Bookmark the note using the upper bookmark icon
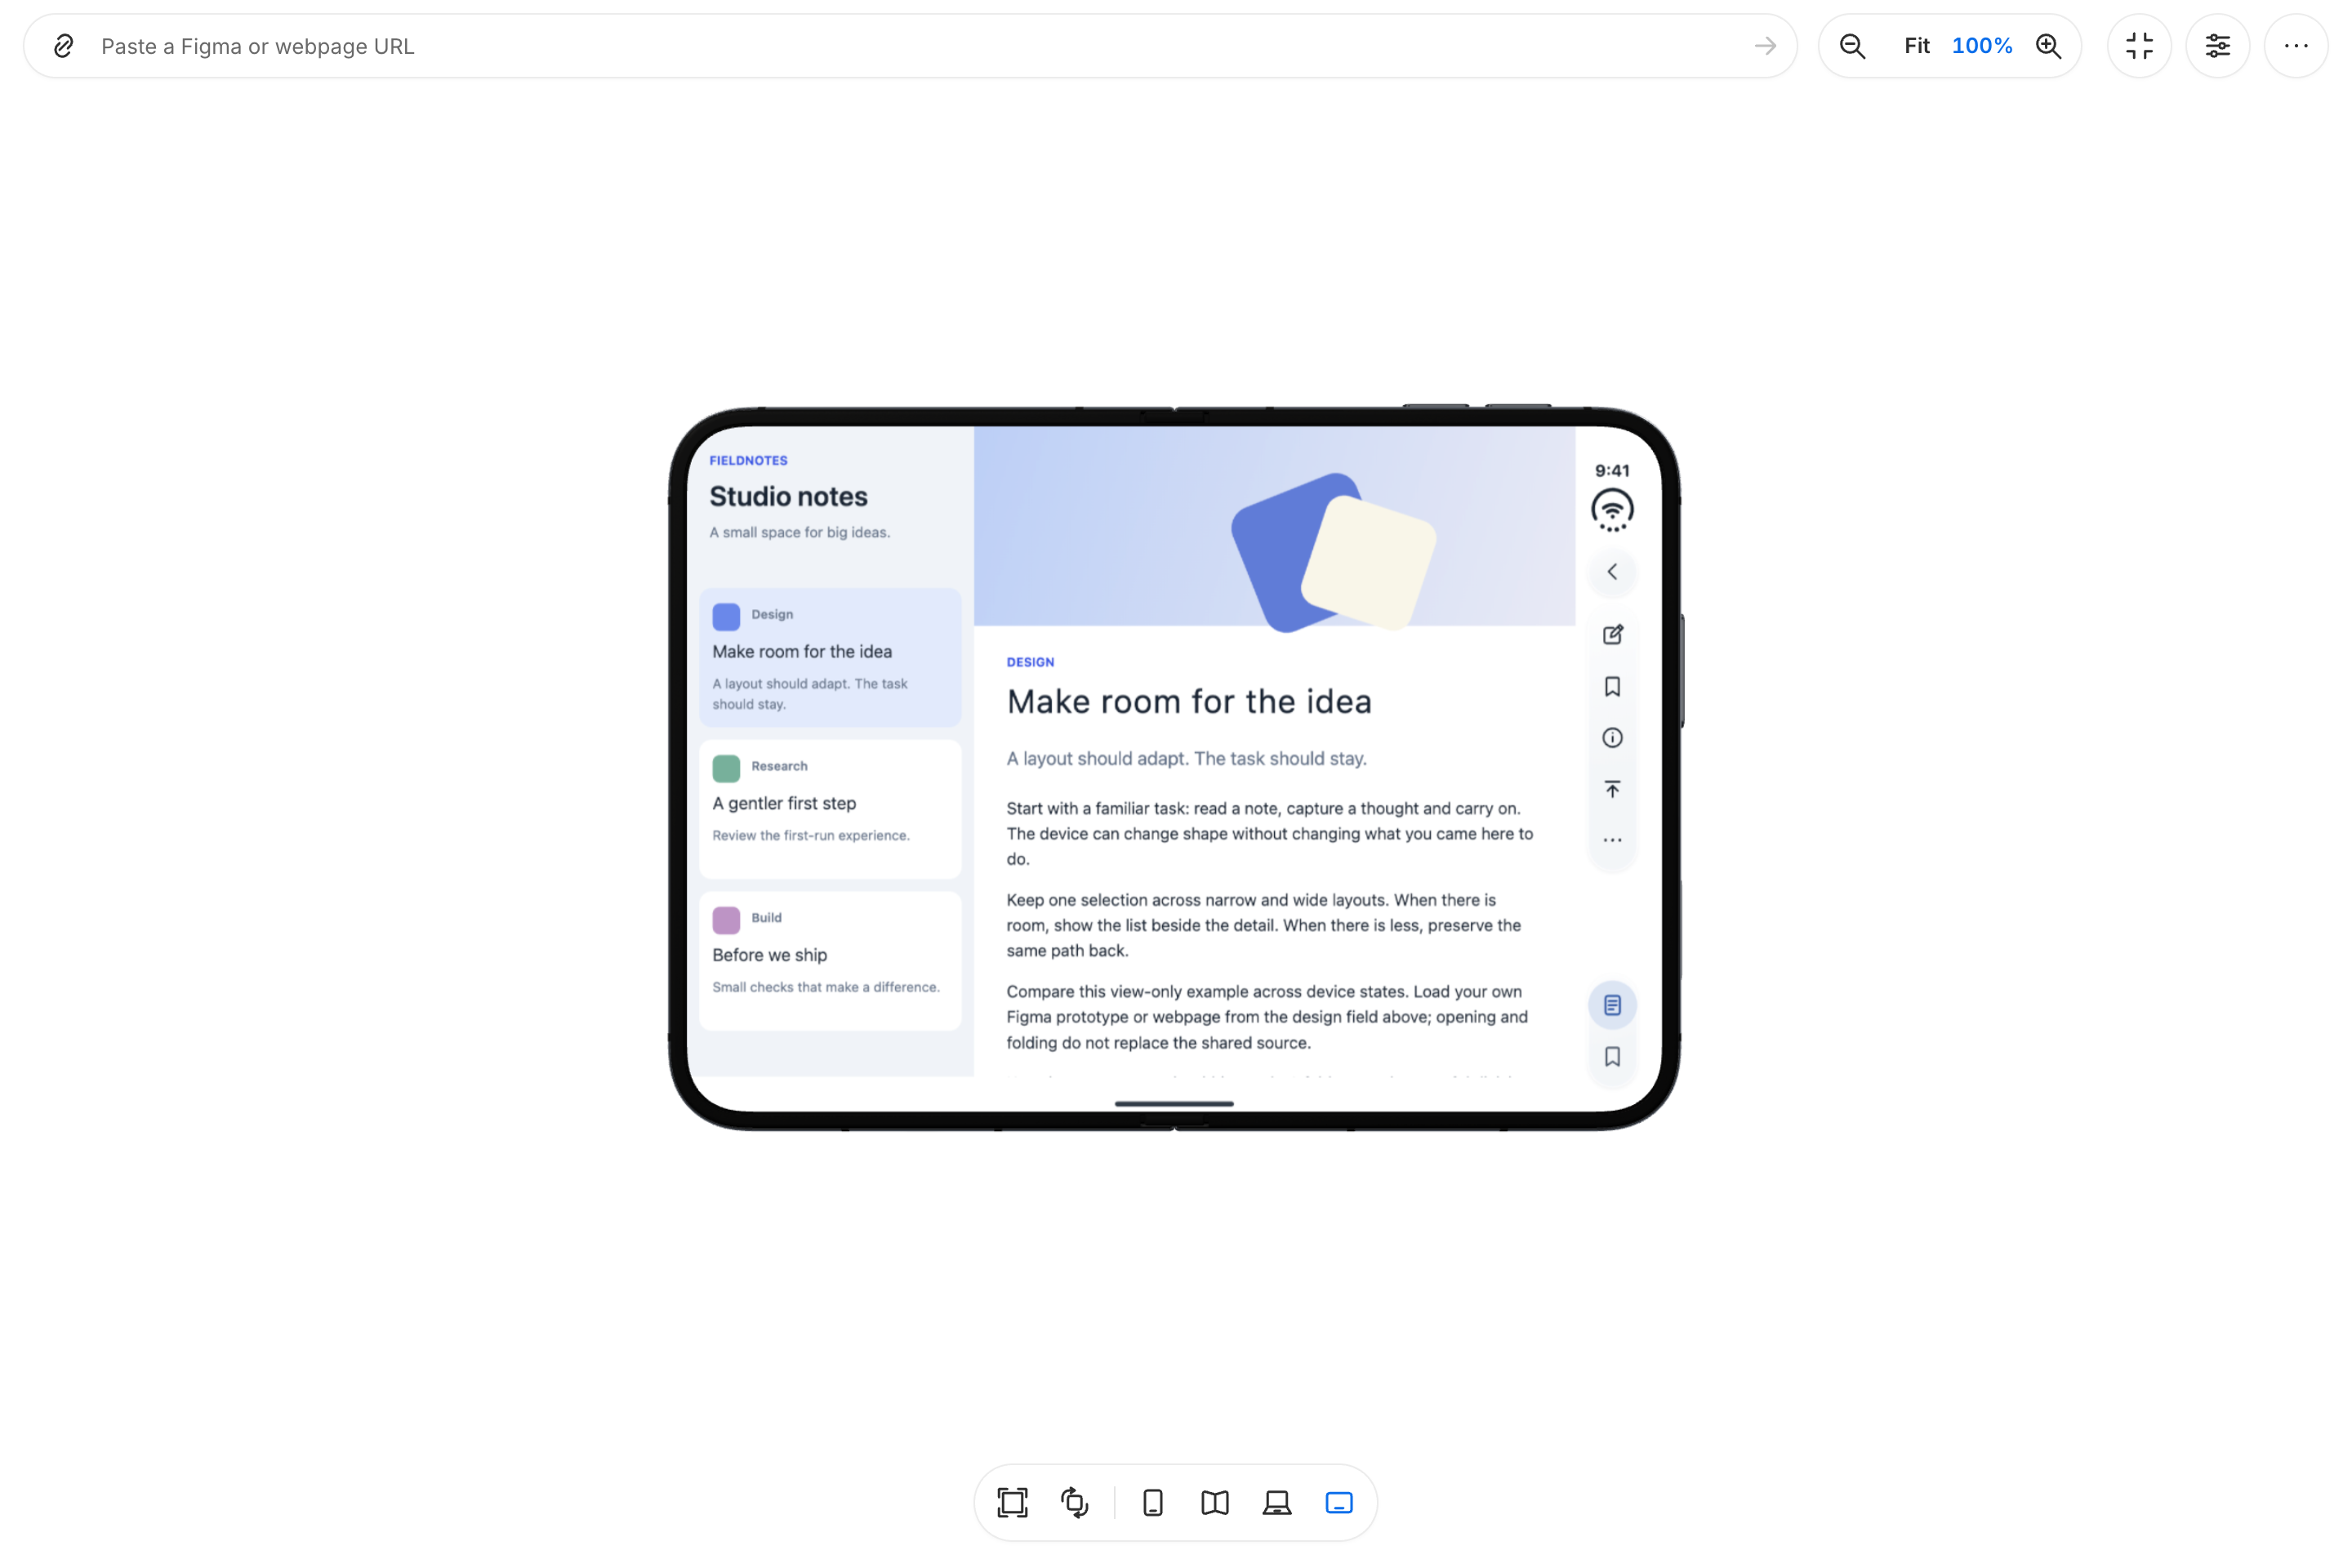 [1612, 686]
